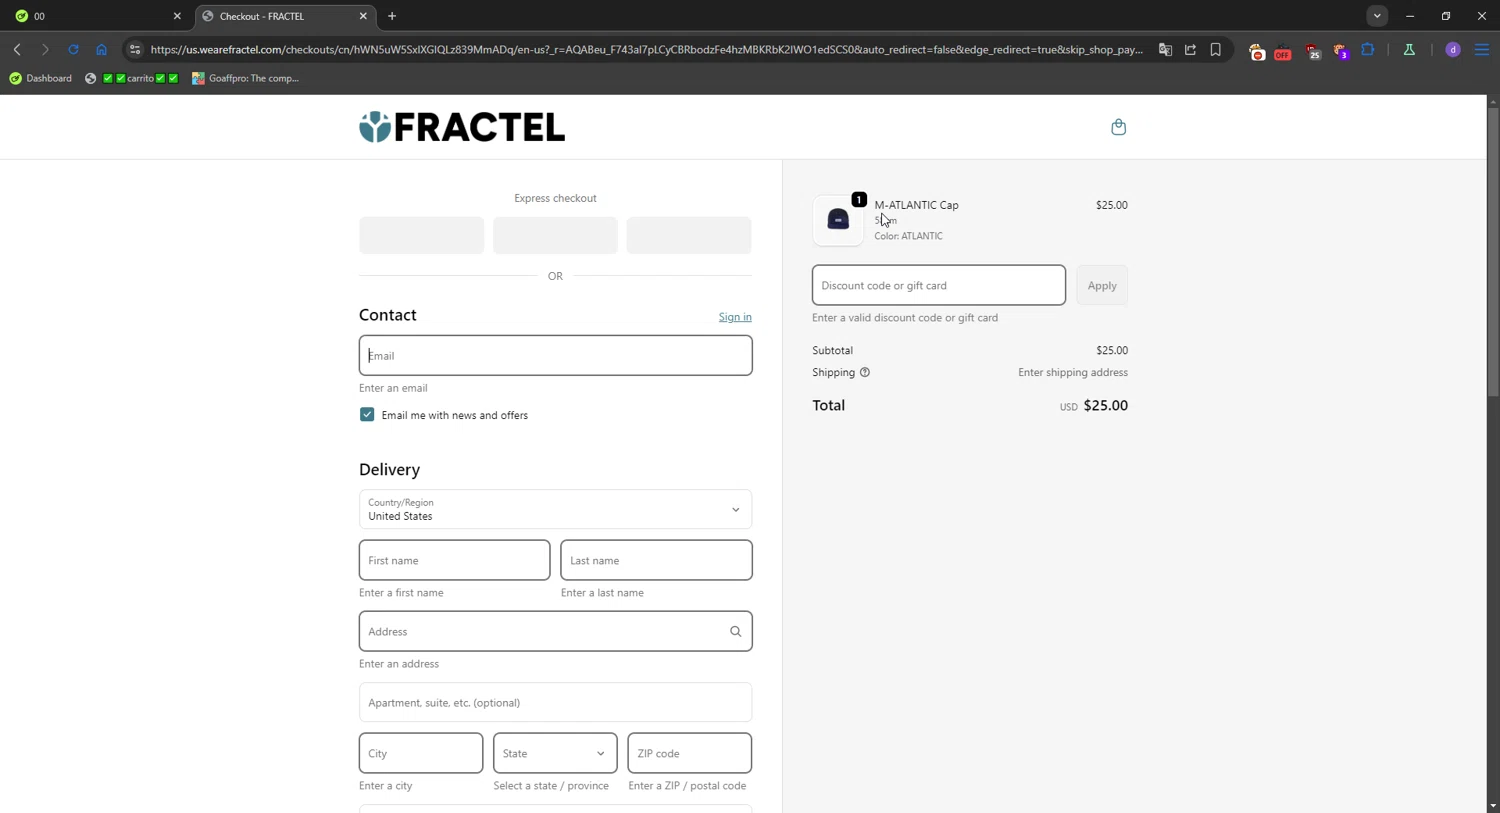Click the address search magnifier icon
1500x813 pixels.
735,631
